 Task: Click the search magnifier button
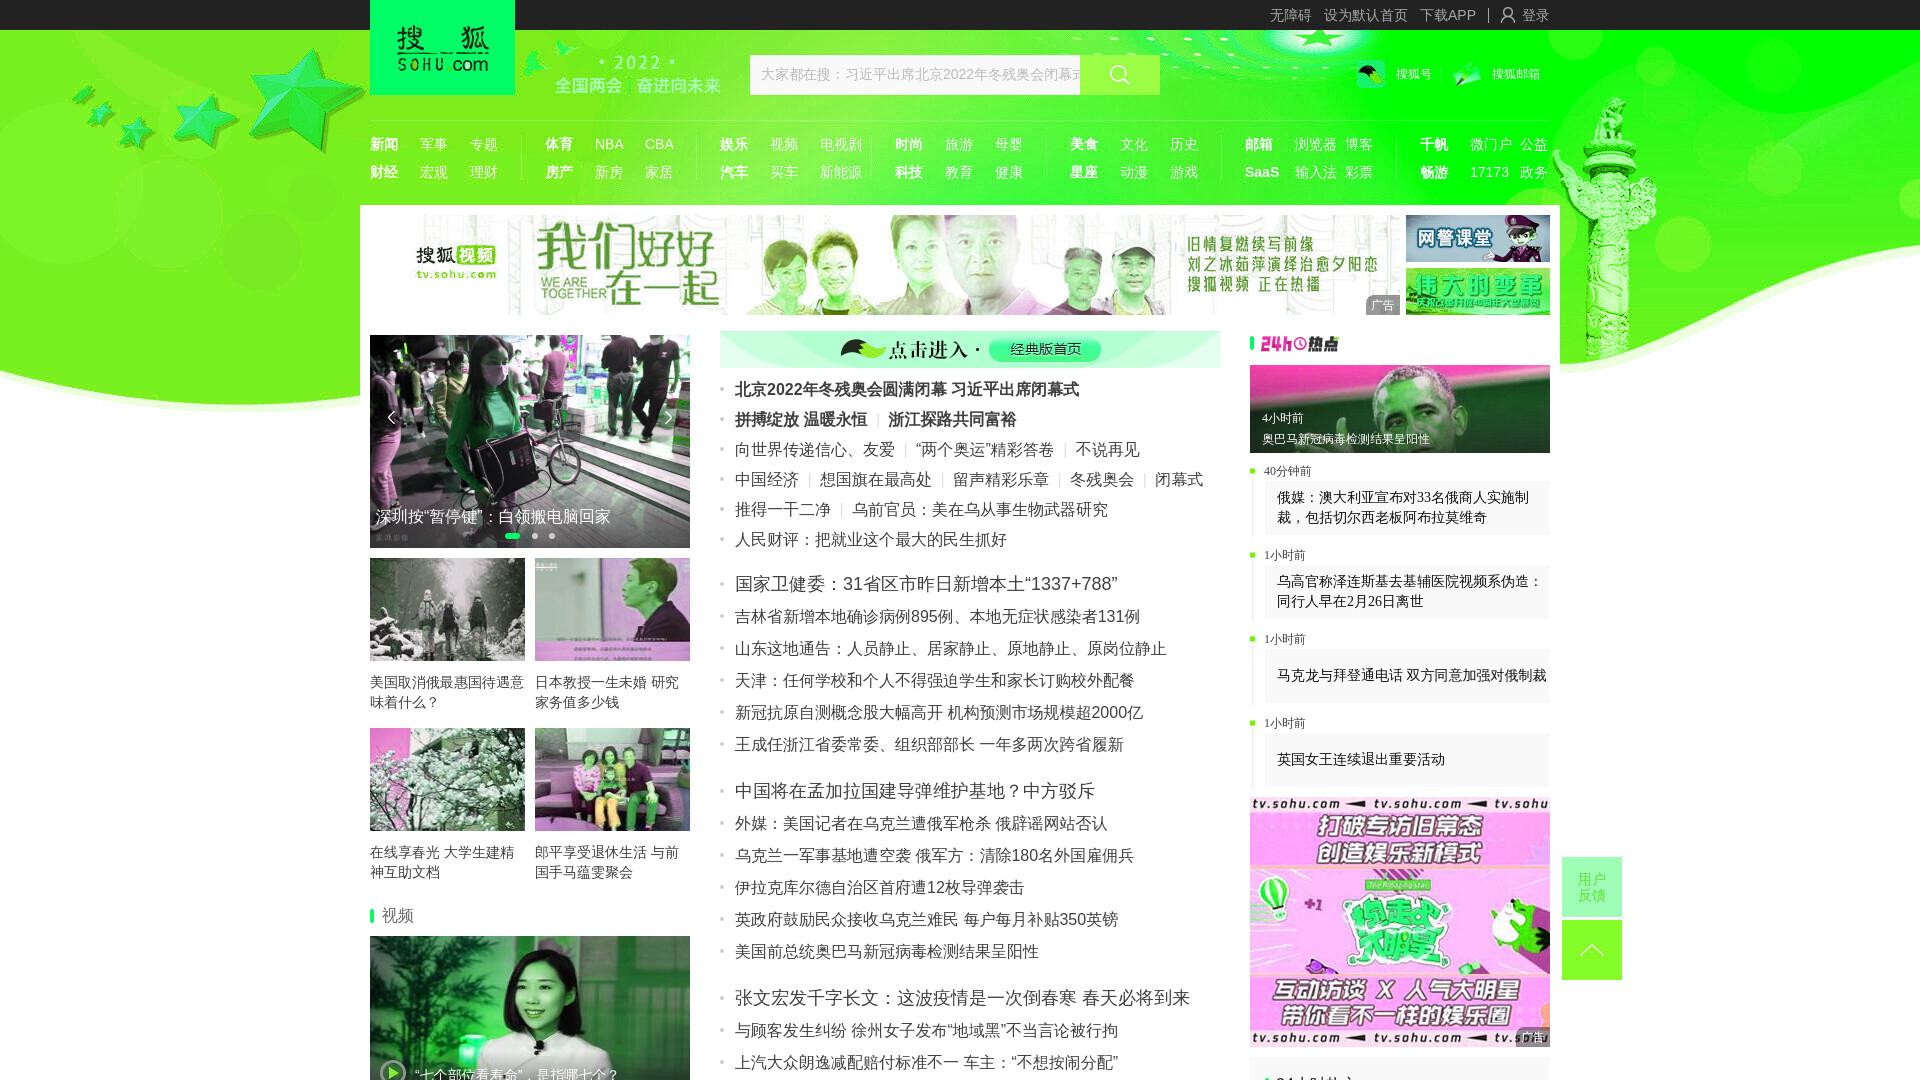click(x=1119, y=75)
